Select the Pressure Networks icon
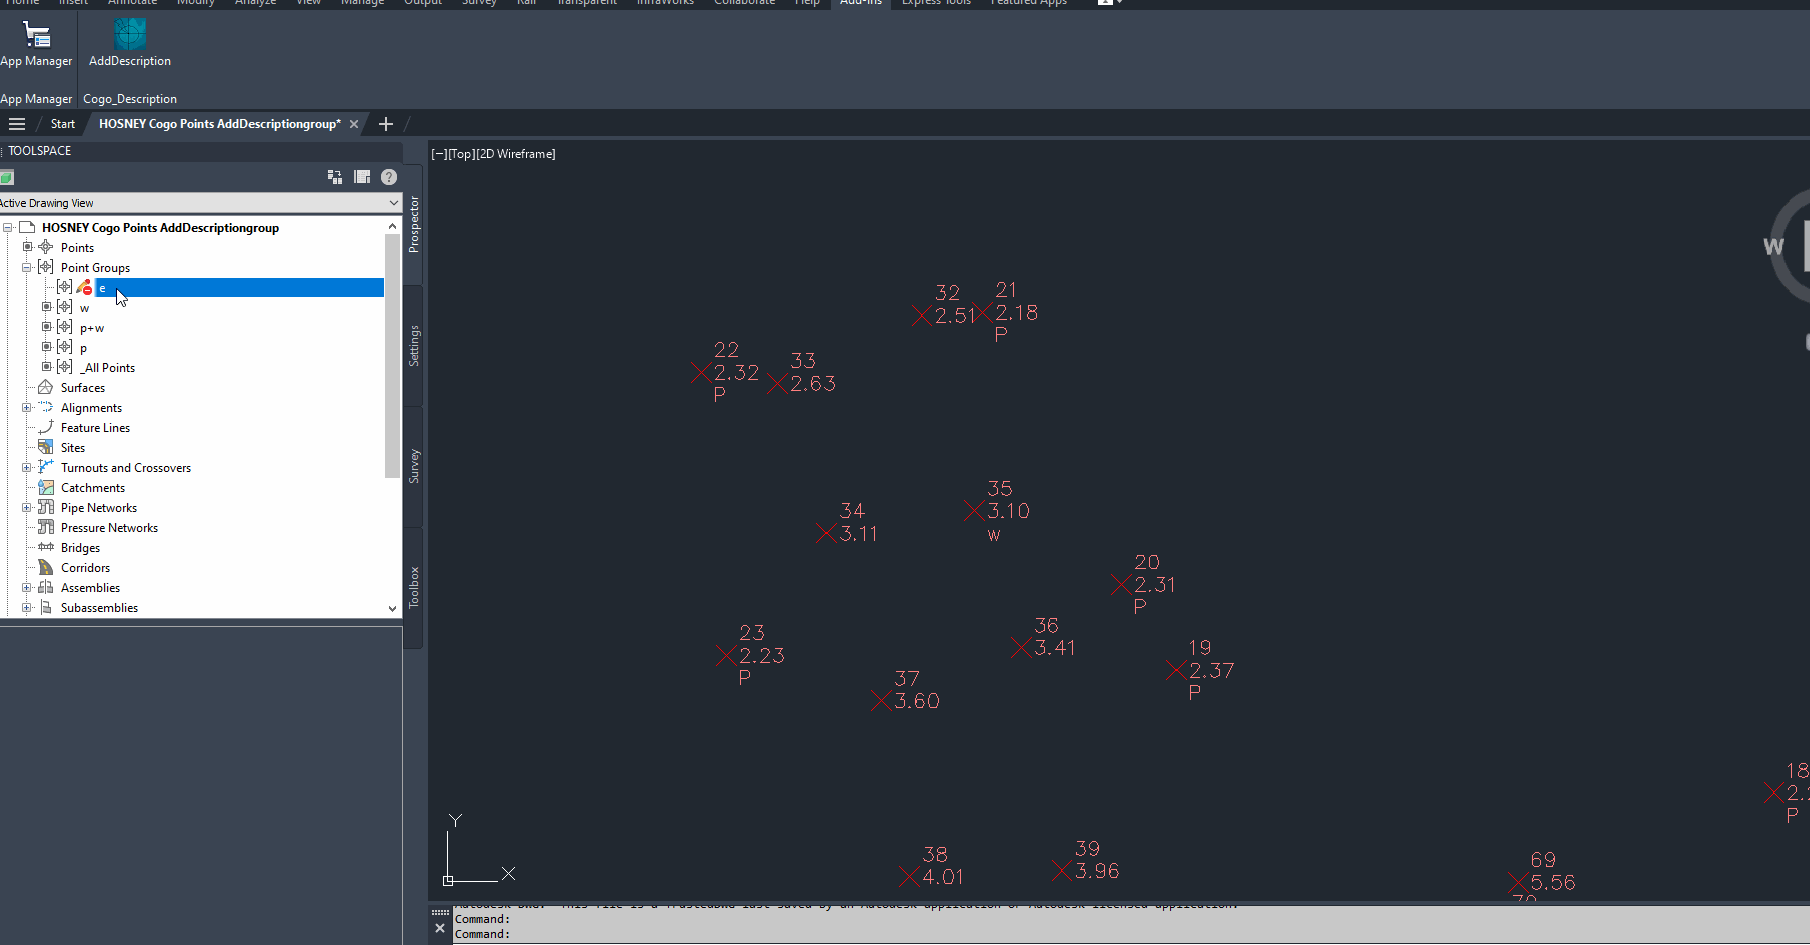Image resolution: width=1810 pixels, height=945 pixels. coord(45,527)
